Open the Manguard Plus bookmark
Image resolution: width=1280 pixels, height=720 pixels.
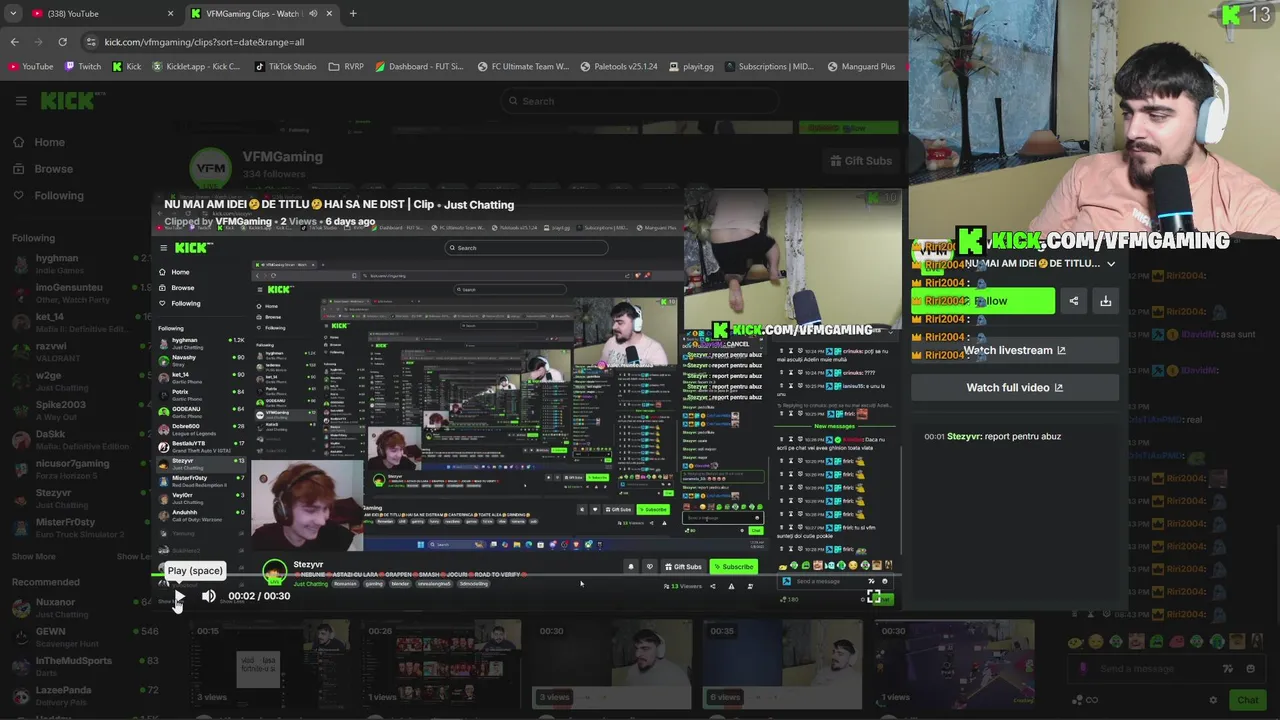861,67
